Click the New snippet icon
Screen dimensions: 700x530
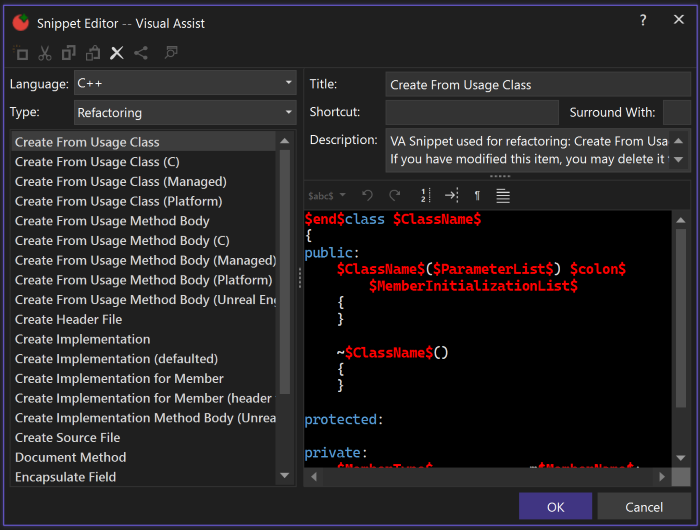coord(21,54)
